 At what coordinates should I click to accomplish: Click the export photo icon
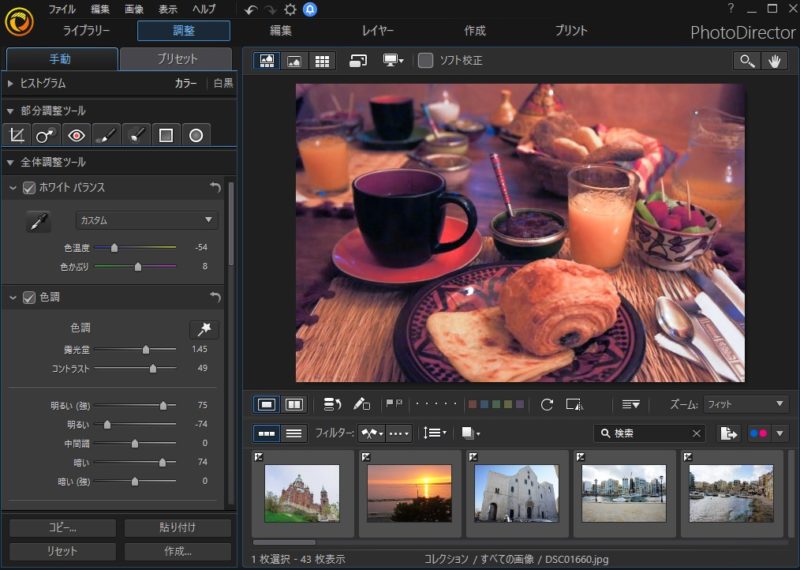tap(729, 433)
